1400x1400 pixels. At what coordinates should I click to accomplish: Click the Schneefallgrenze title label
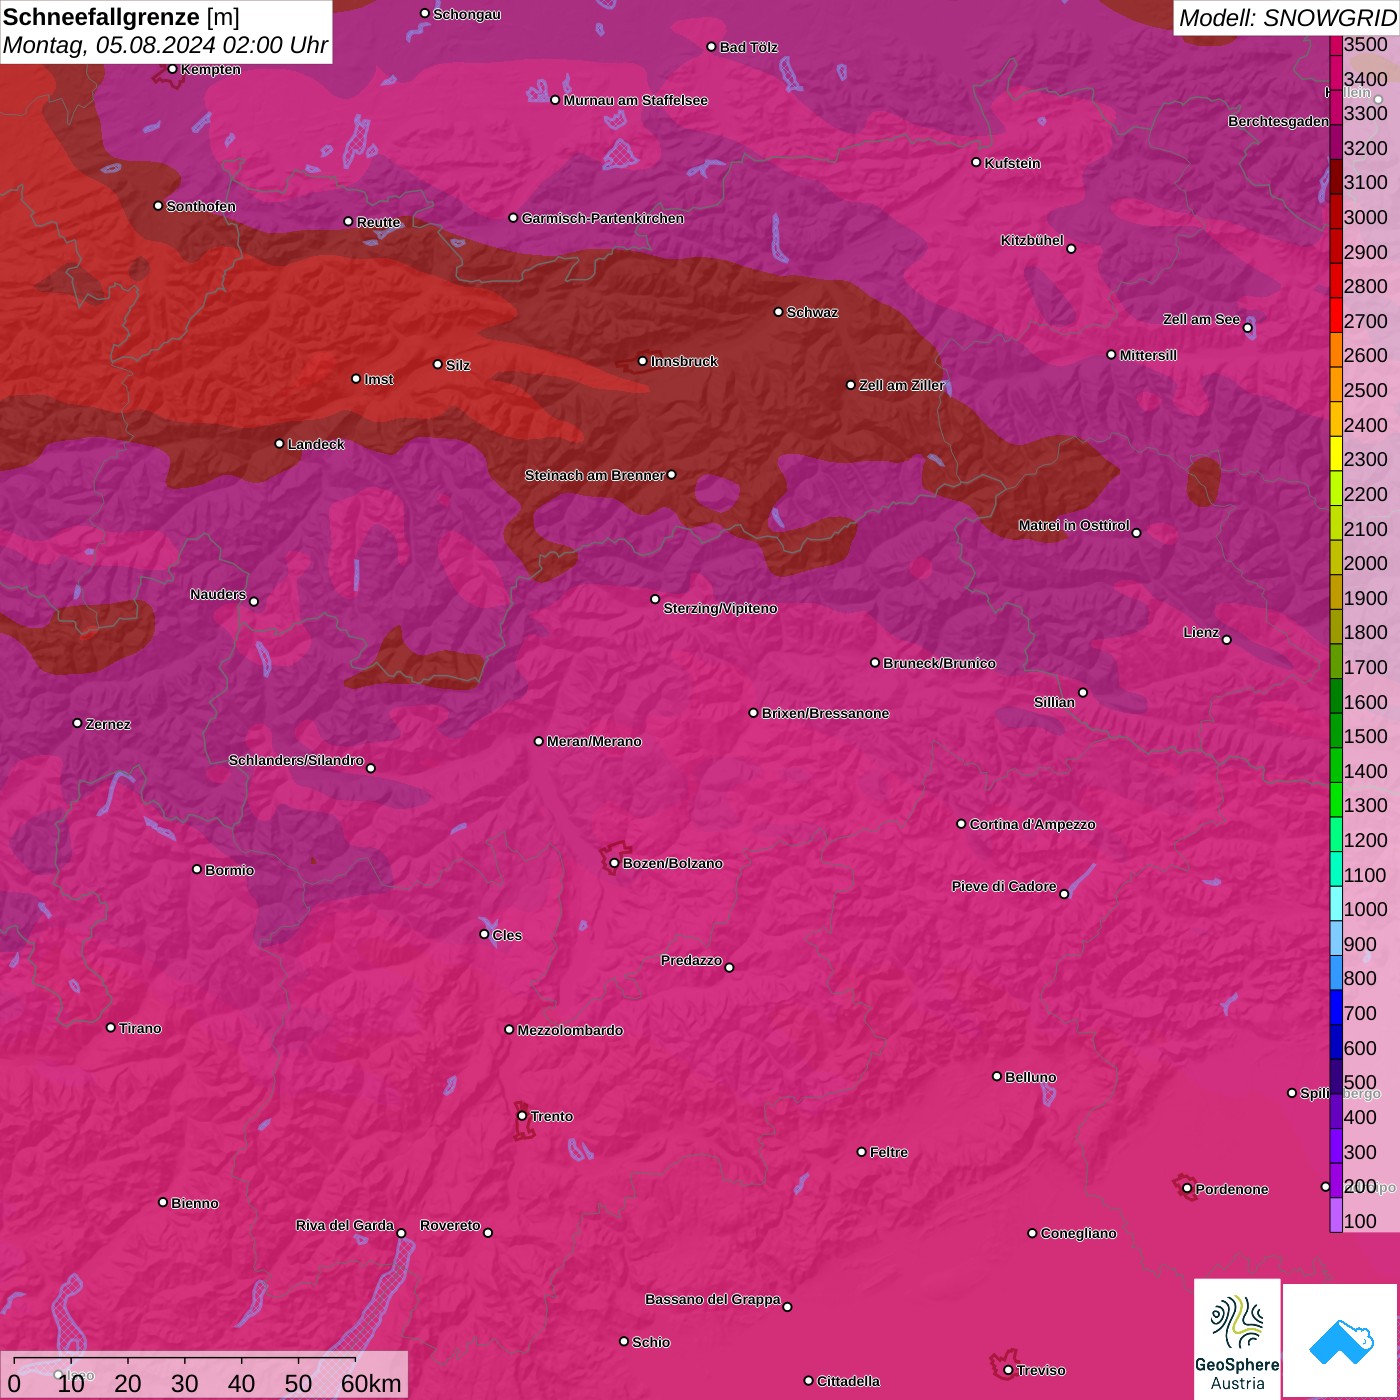101,17
